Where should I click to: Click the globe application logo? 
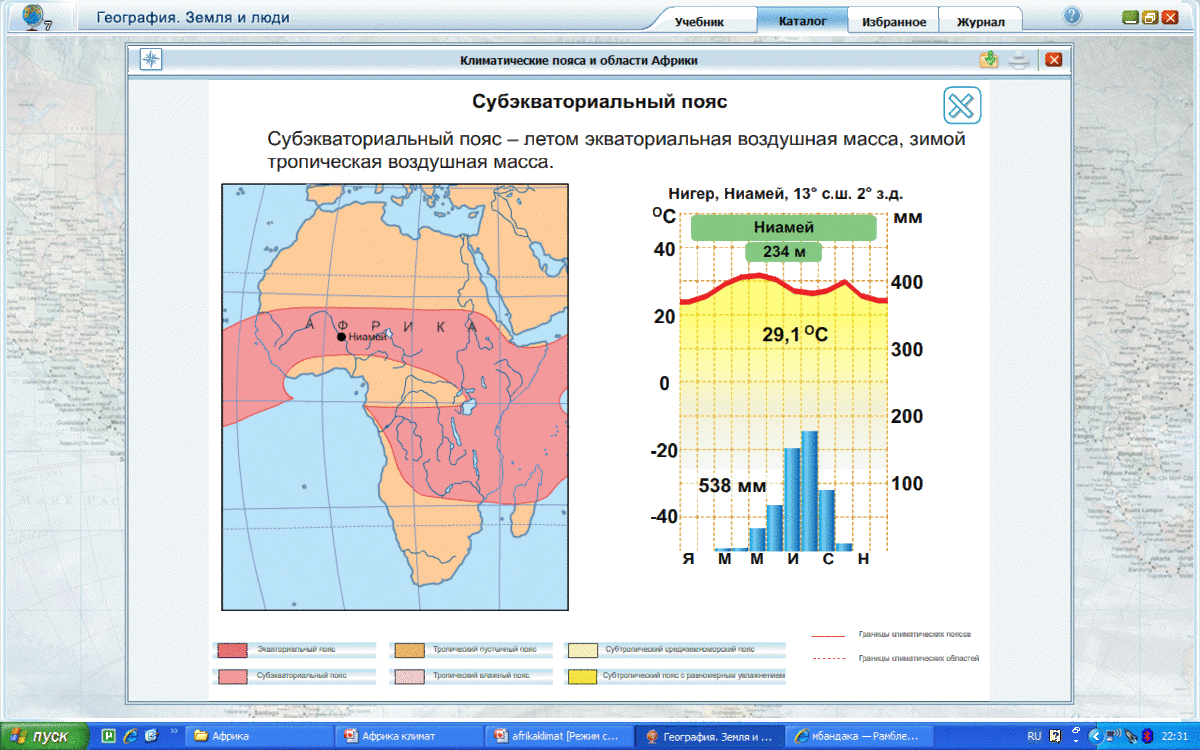pyautogui.click(x=36, y=17)
